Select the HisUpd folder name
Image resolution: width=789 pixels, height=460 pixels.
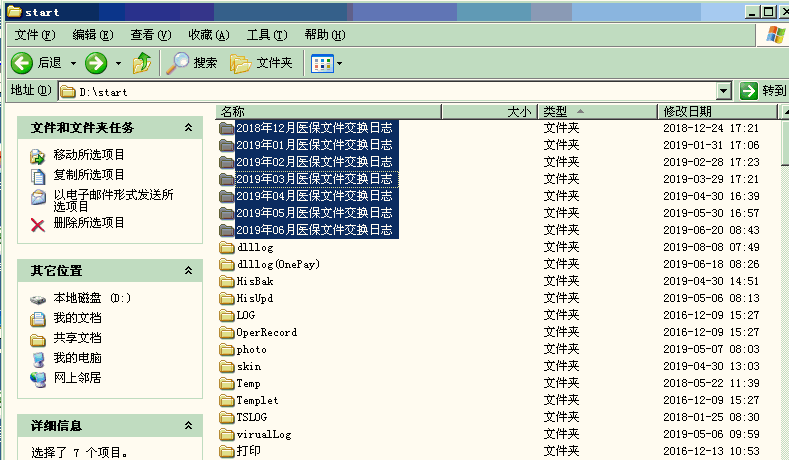[255, 298]
